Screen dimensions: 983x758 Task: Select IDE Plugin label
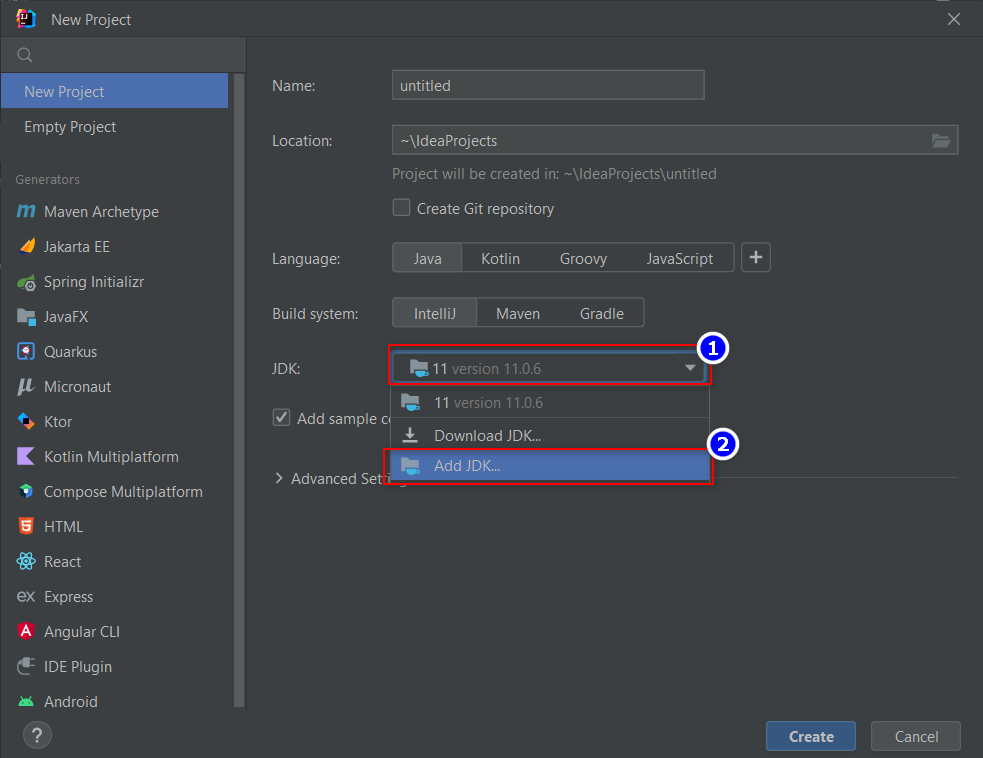click(x=78, y=666)
